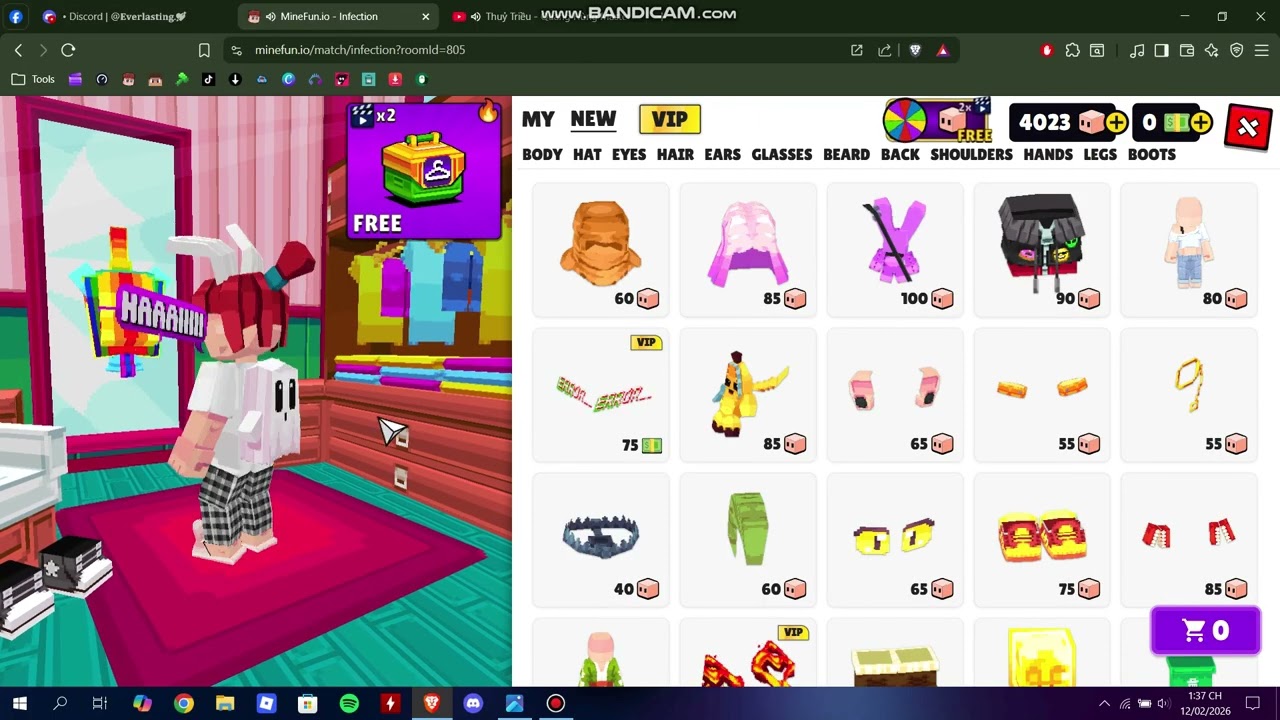This screenshot has height=720, width=1280.
Task: Select the BEARD category
Action: point(846,154)
